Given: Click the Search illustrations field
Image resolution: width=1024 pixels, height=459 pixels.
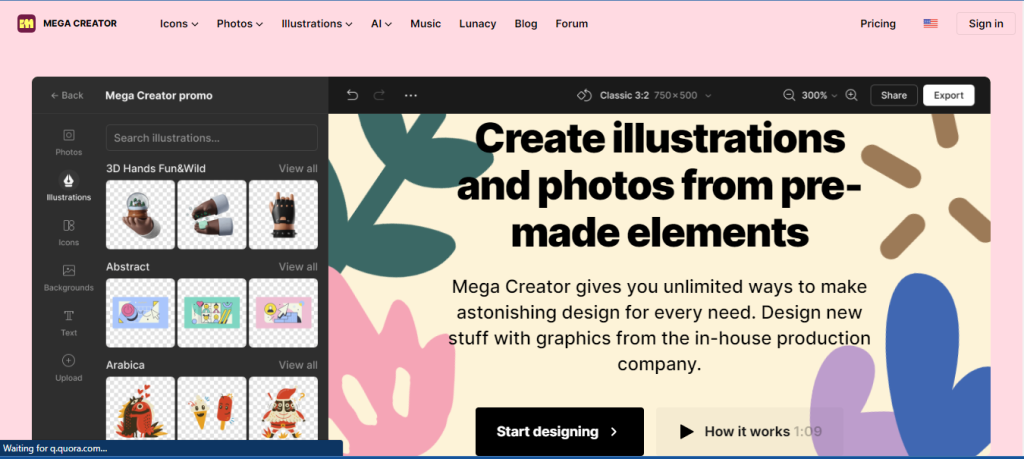Looking at the screenshot, I should click(212, 138).
